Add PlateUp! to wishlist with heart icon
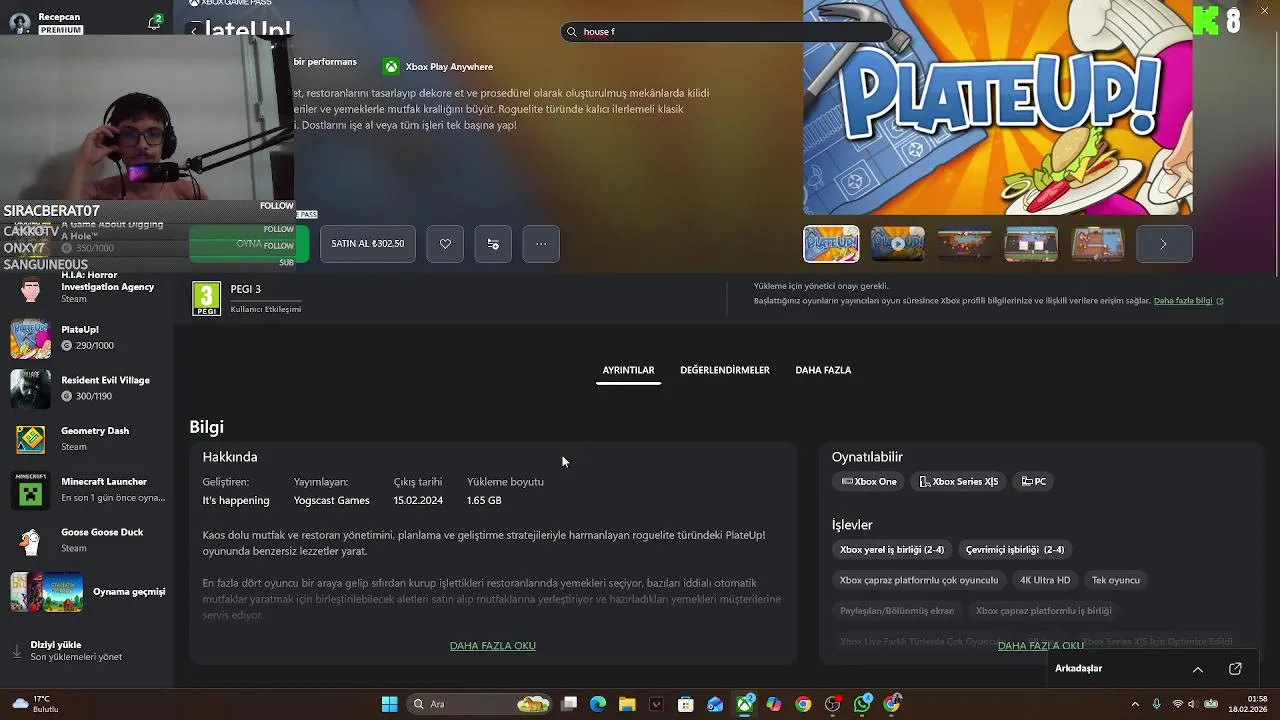This screenshot has width=1280, height=720. click(x=445, y=244)
